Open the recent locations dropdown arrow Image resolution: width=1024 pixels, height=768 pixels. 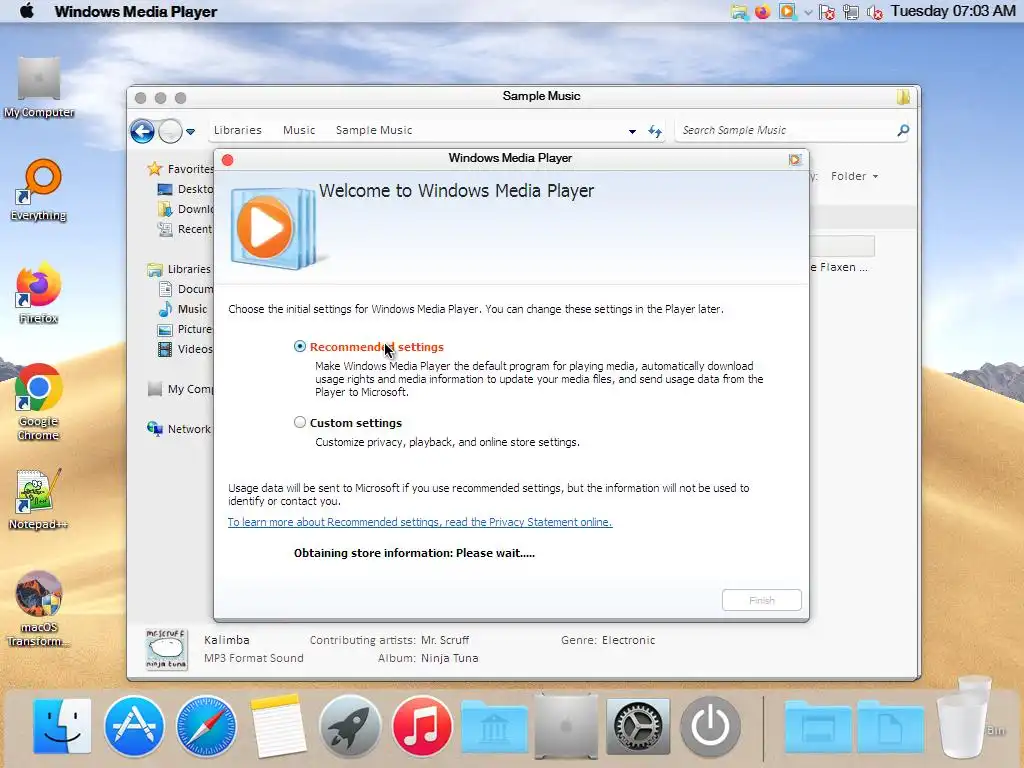[x=191, y=131]
